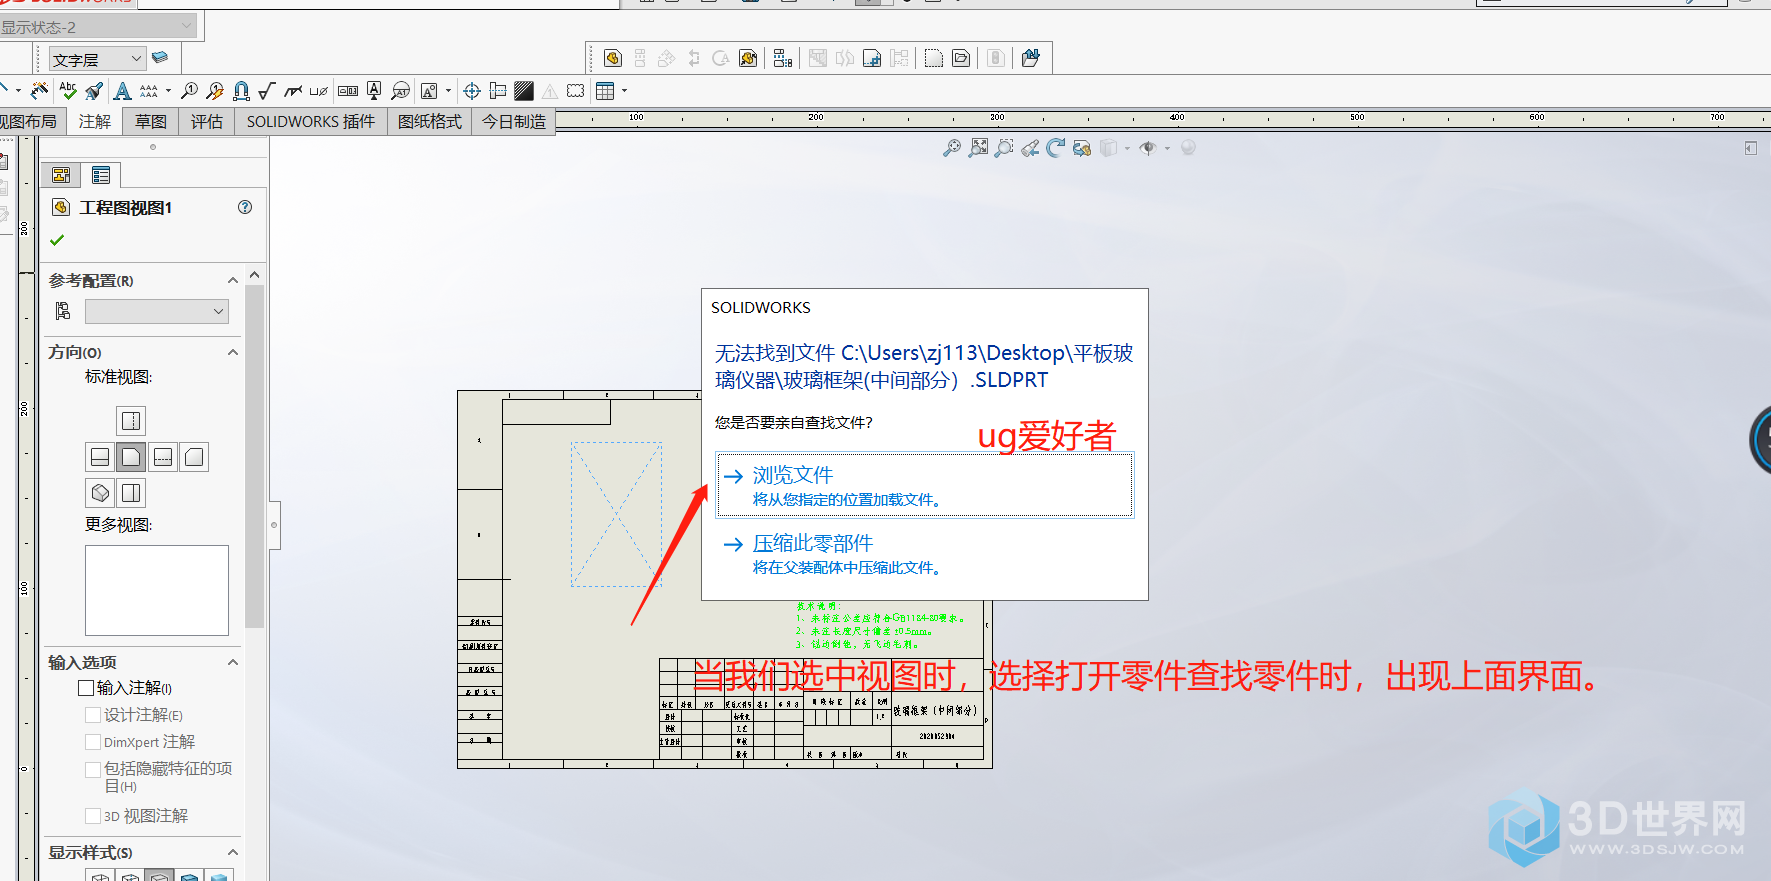The width and height of the screenshot is (1771, 881).
Task: Switch to the 注解 tab
Action: [x=95, y=122]
